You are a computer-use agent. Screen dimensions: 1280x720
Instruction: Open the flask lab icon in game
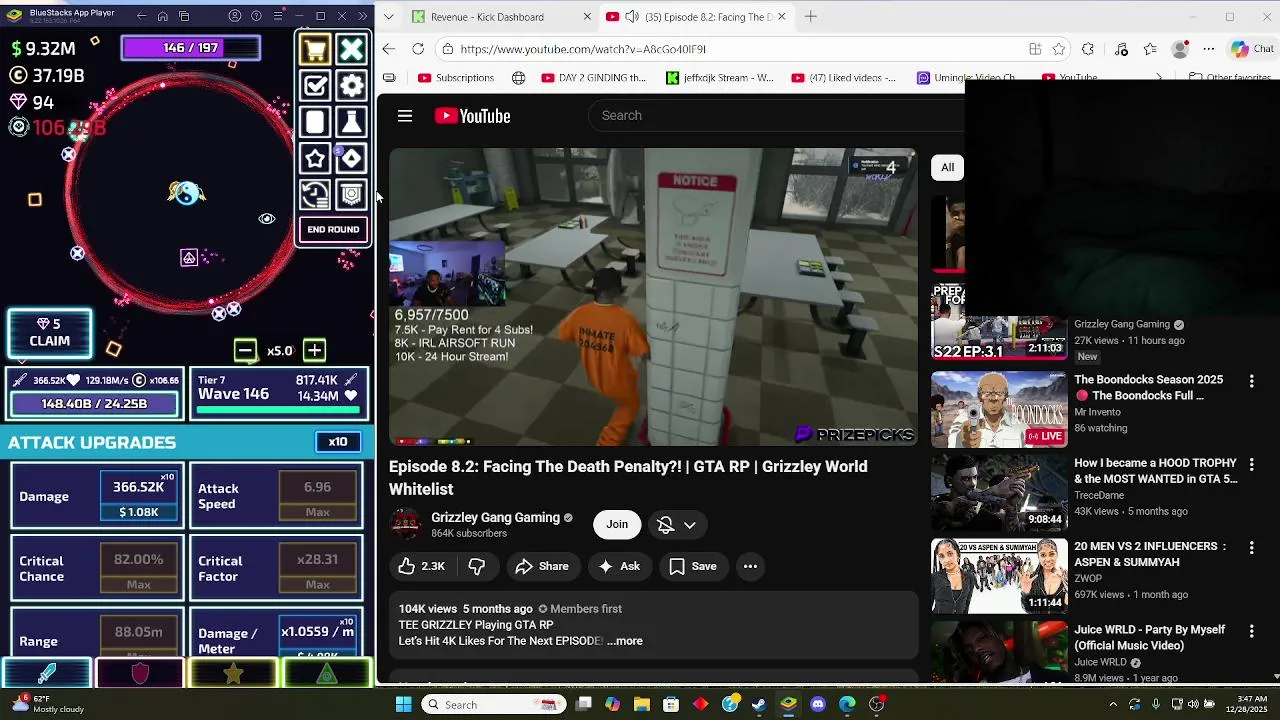tap(352, 122)
